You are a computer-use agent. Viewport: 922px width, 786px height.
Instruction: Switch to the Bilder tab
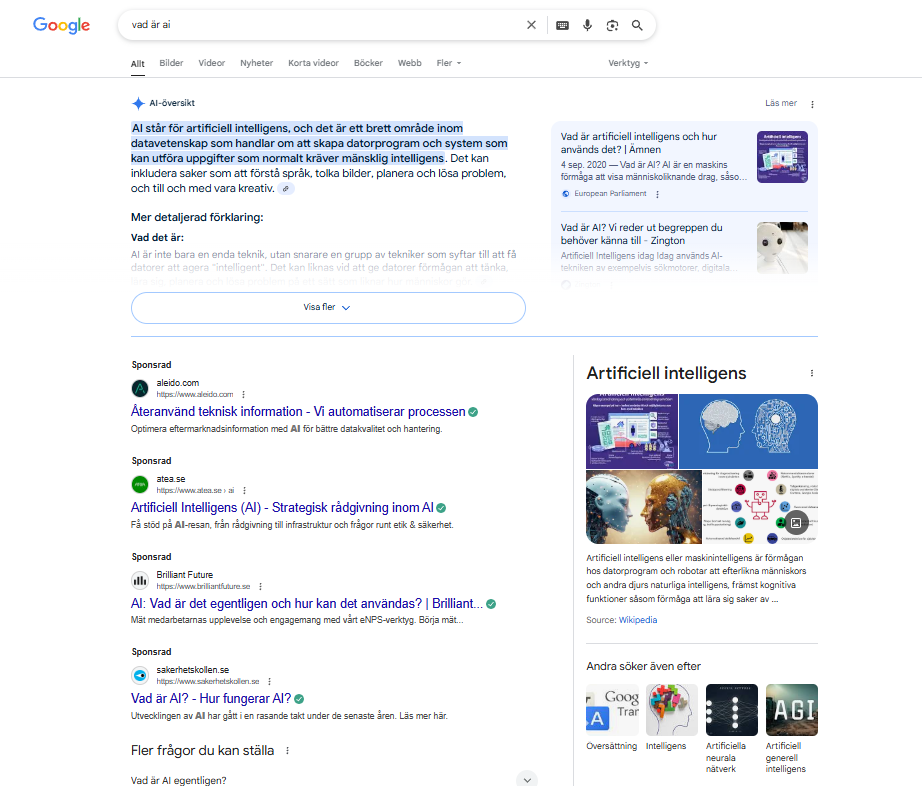171,63
